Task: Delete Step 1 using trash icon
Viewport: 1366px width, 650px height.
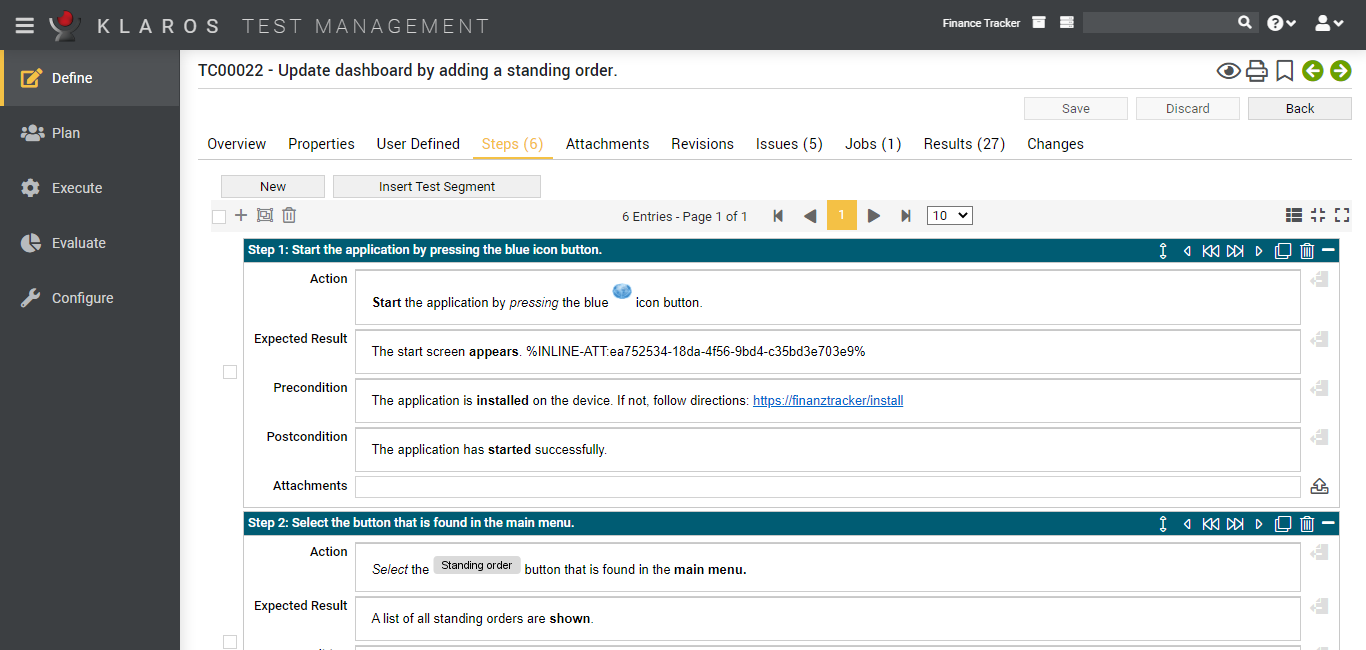Action: pos(1307,250)
